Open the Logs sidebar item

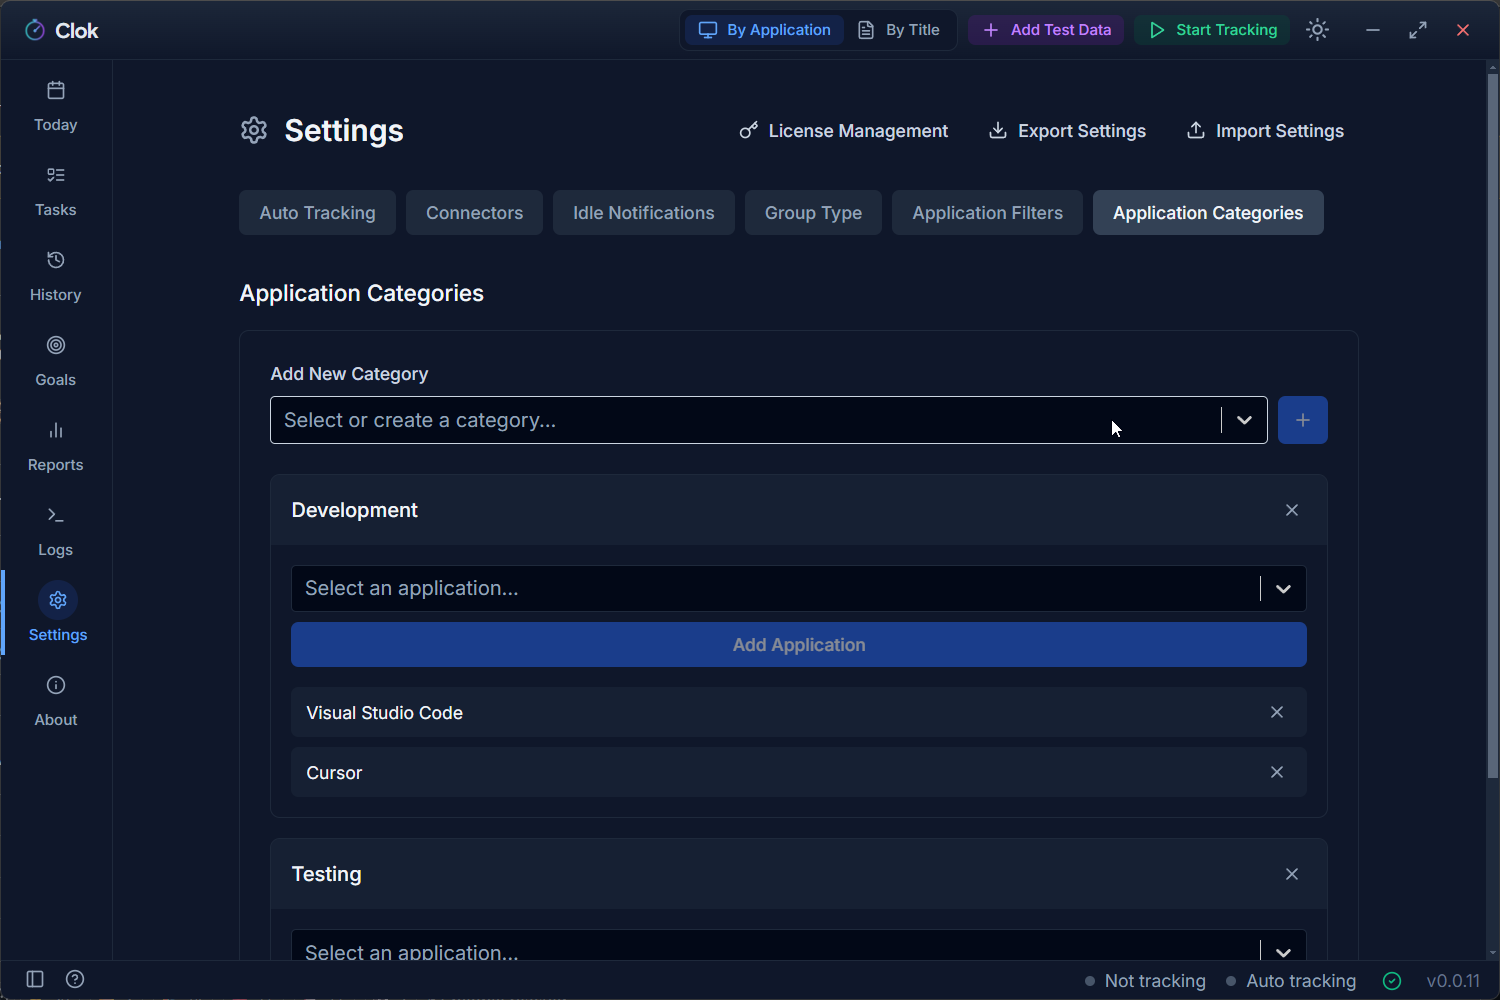[x=56, y=531]
